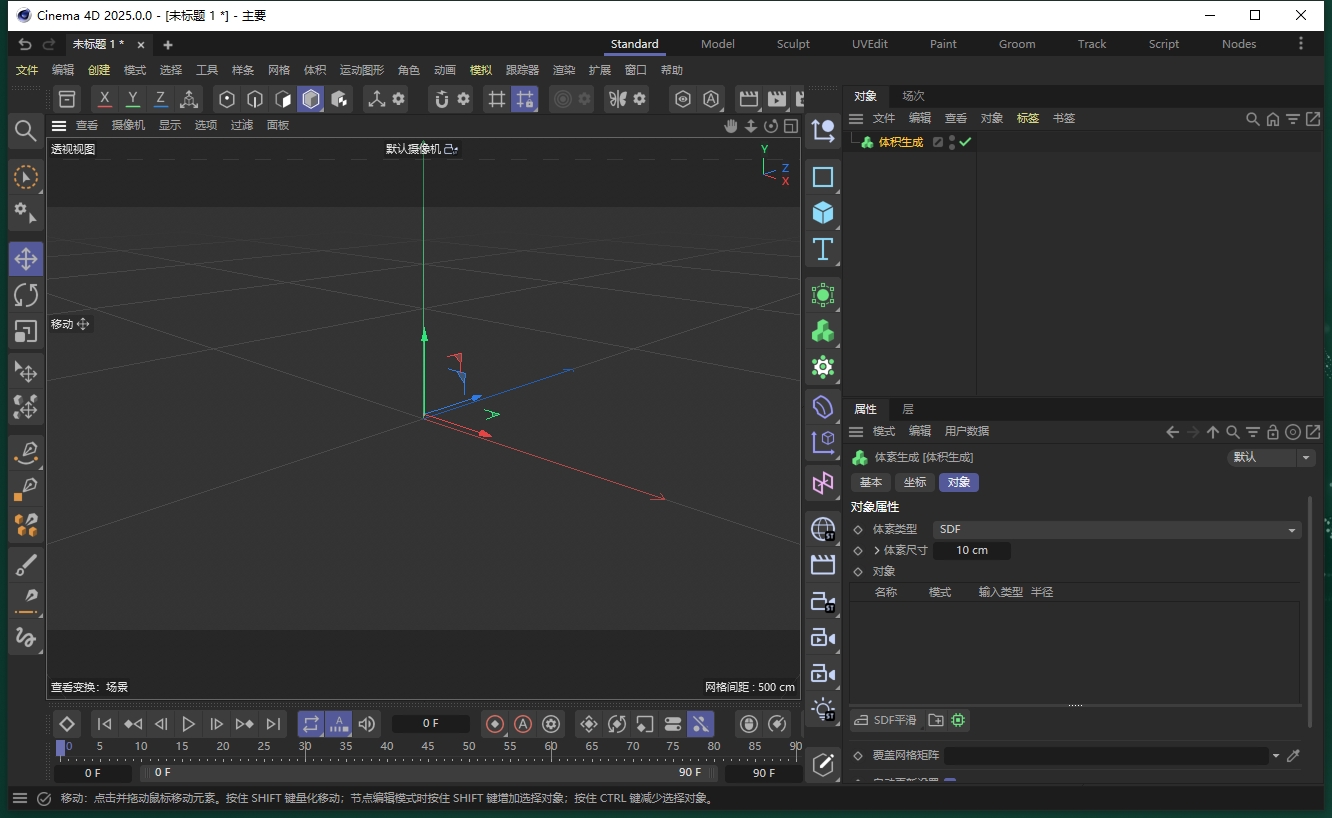Click the green volume builder icon in sidebar

pyautogui.click(x=822, y=330)
